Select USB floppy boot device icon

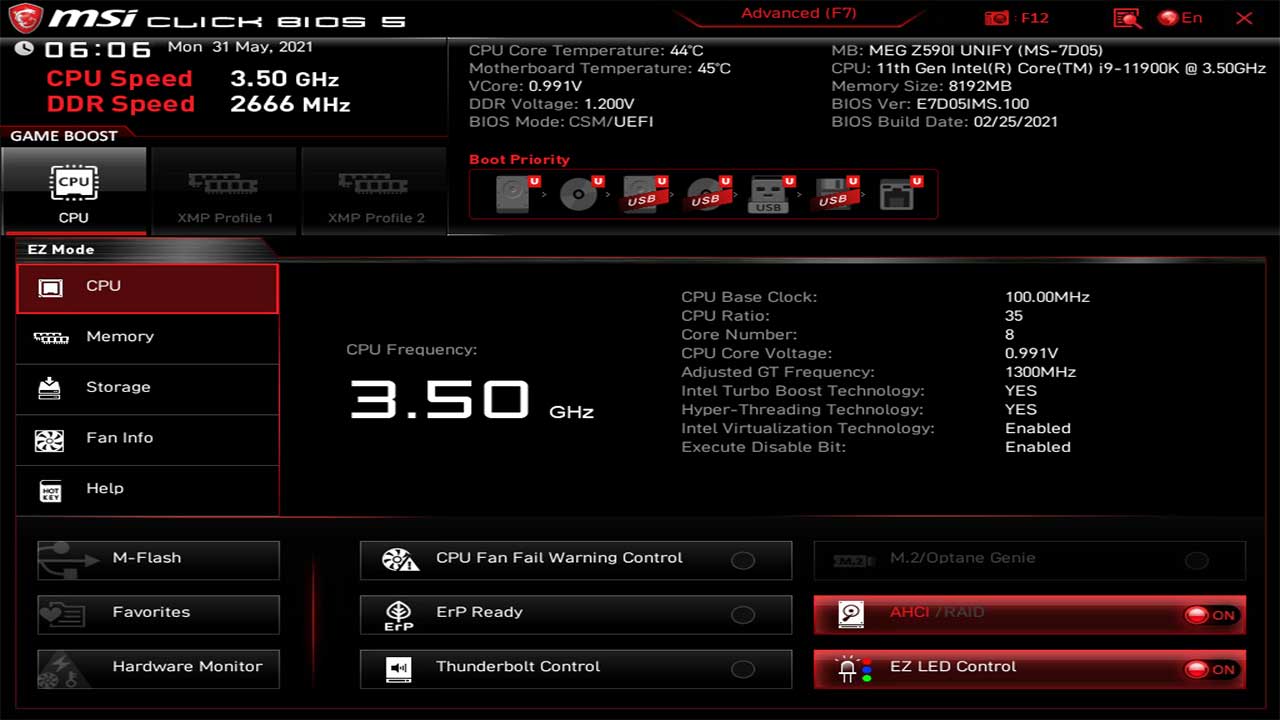pos(833,194)
